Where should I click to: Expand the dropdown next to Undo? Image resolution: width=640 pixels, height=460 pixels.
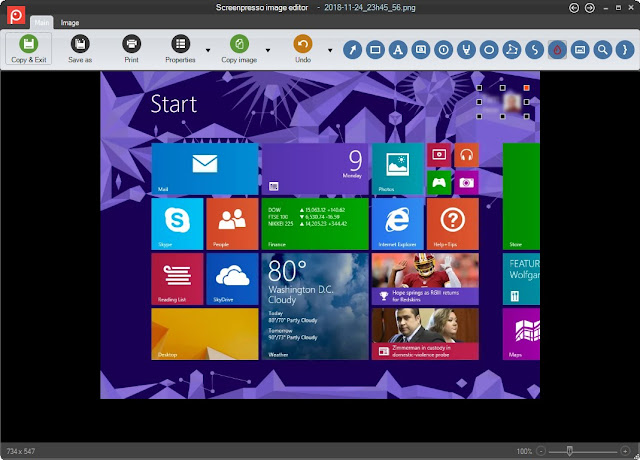330,50
